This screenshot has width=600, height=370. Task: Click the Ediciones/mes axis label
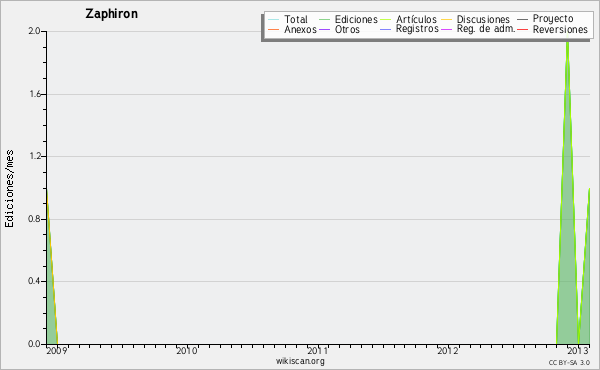pos(9,189)
